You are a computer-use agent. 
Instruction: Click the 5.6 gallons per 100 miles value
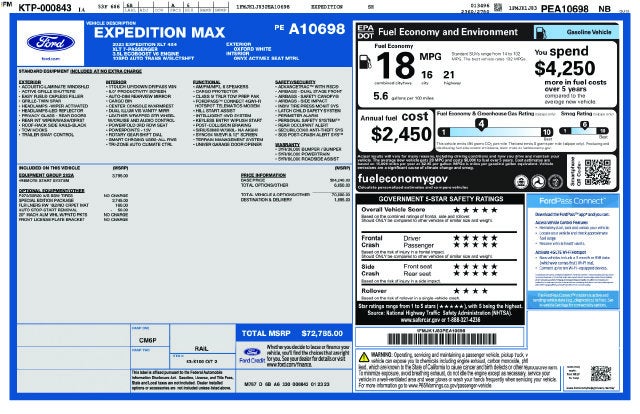coord(380,96)
